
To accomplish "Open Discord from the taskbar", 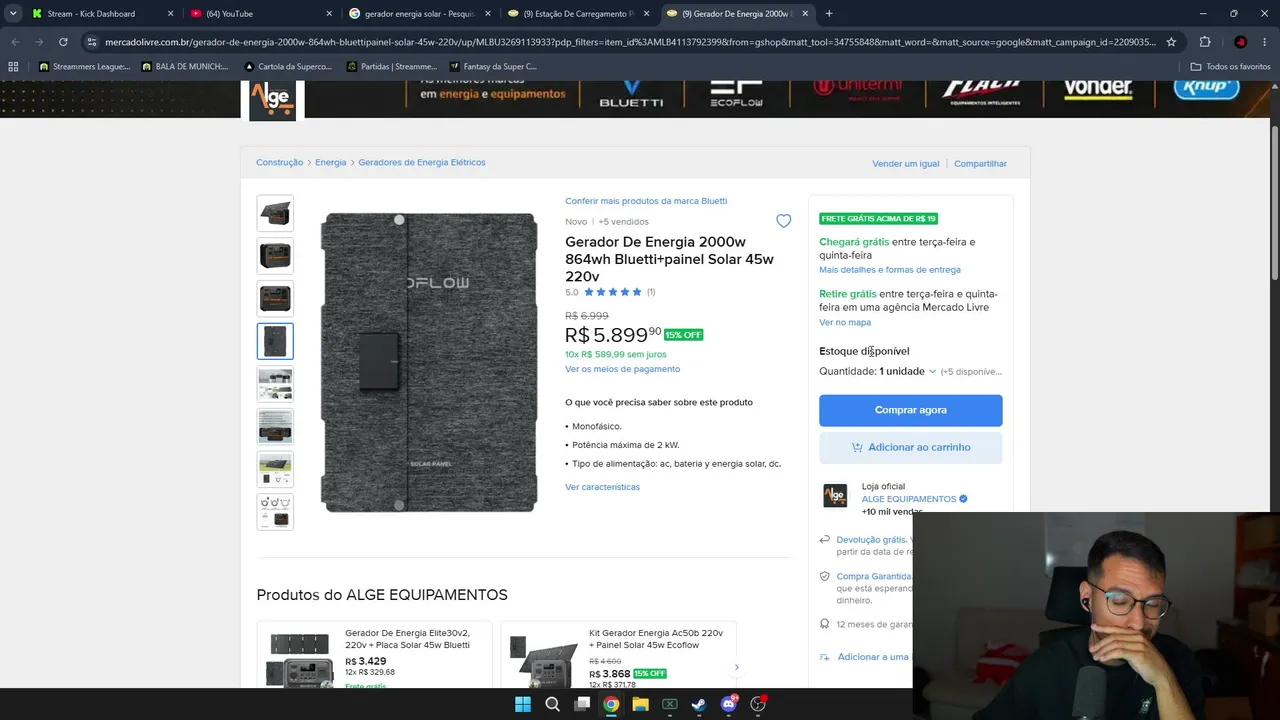I will click(x=729, y=704).
